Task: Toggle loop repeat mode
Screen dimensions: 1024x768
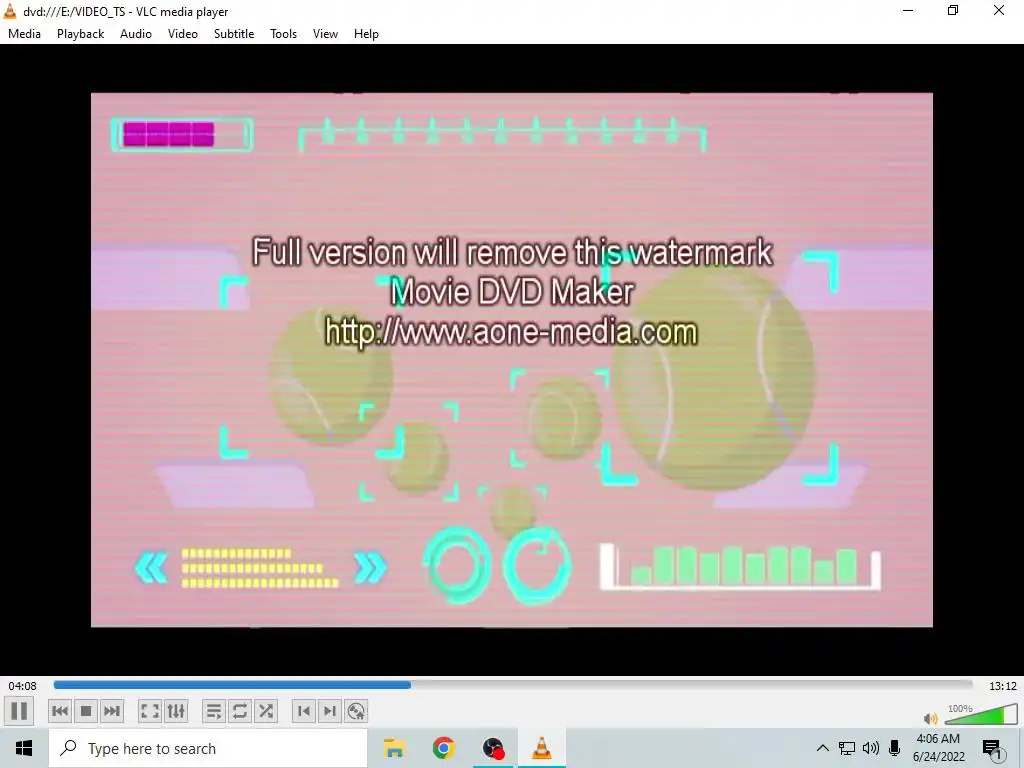Action: [240, 711]
